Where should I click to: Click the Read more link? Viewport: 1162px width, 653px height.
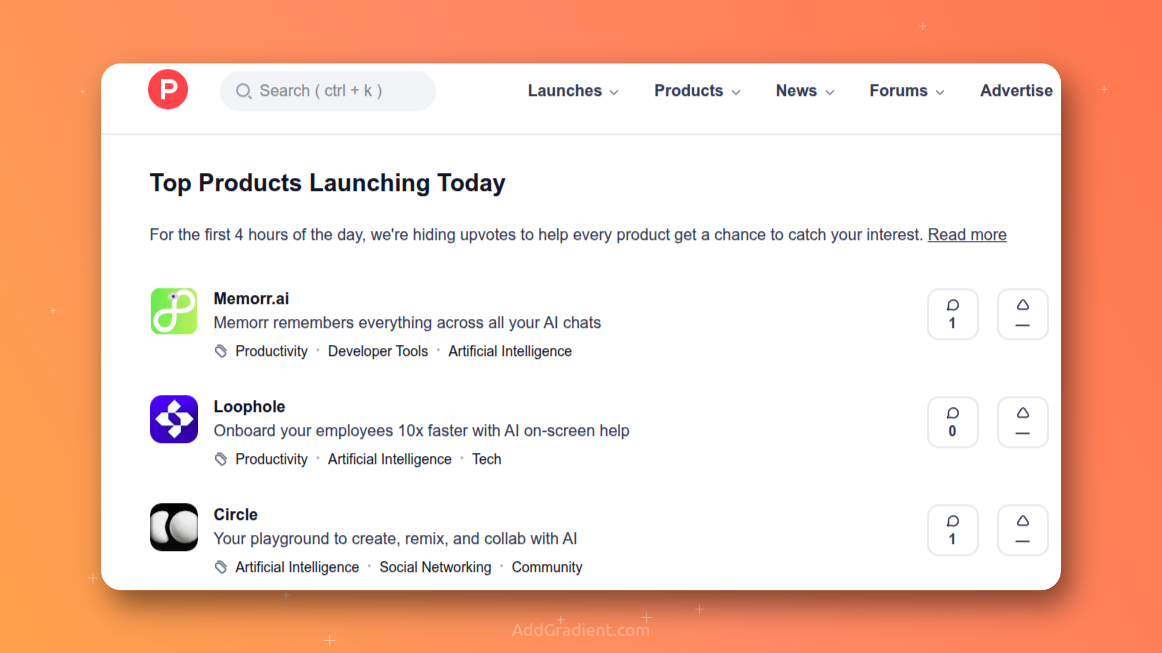pos(966,234)
